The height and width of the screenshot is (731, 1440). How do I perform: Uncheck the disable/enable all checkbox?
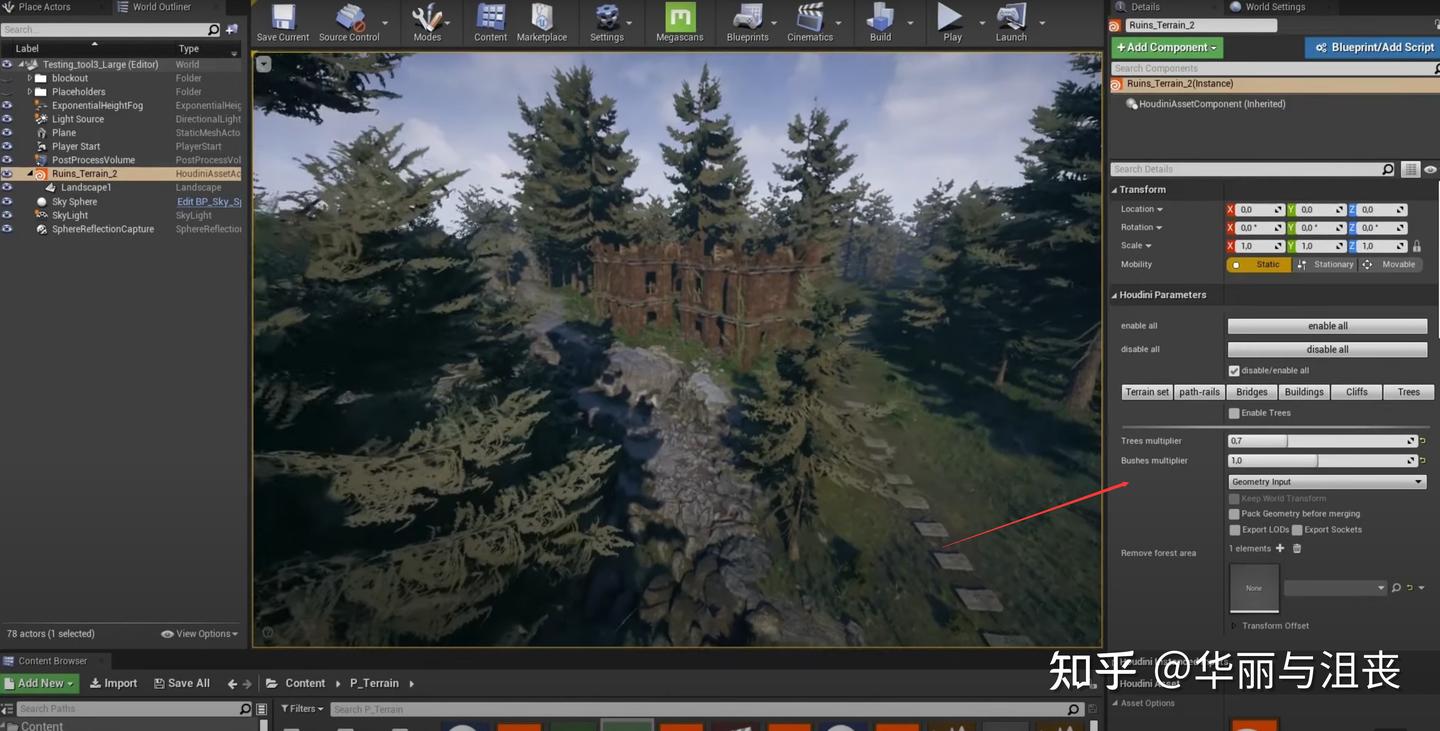click(1234, 370)
